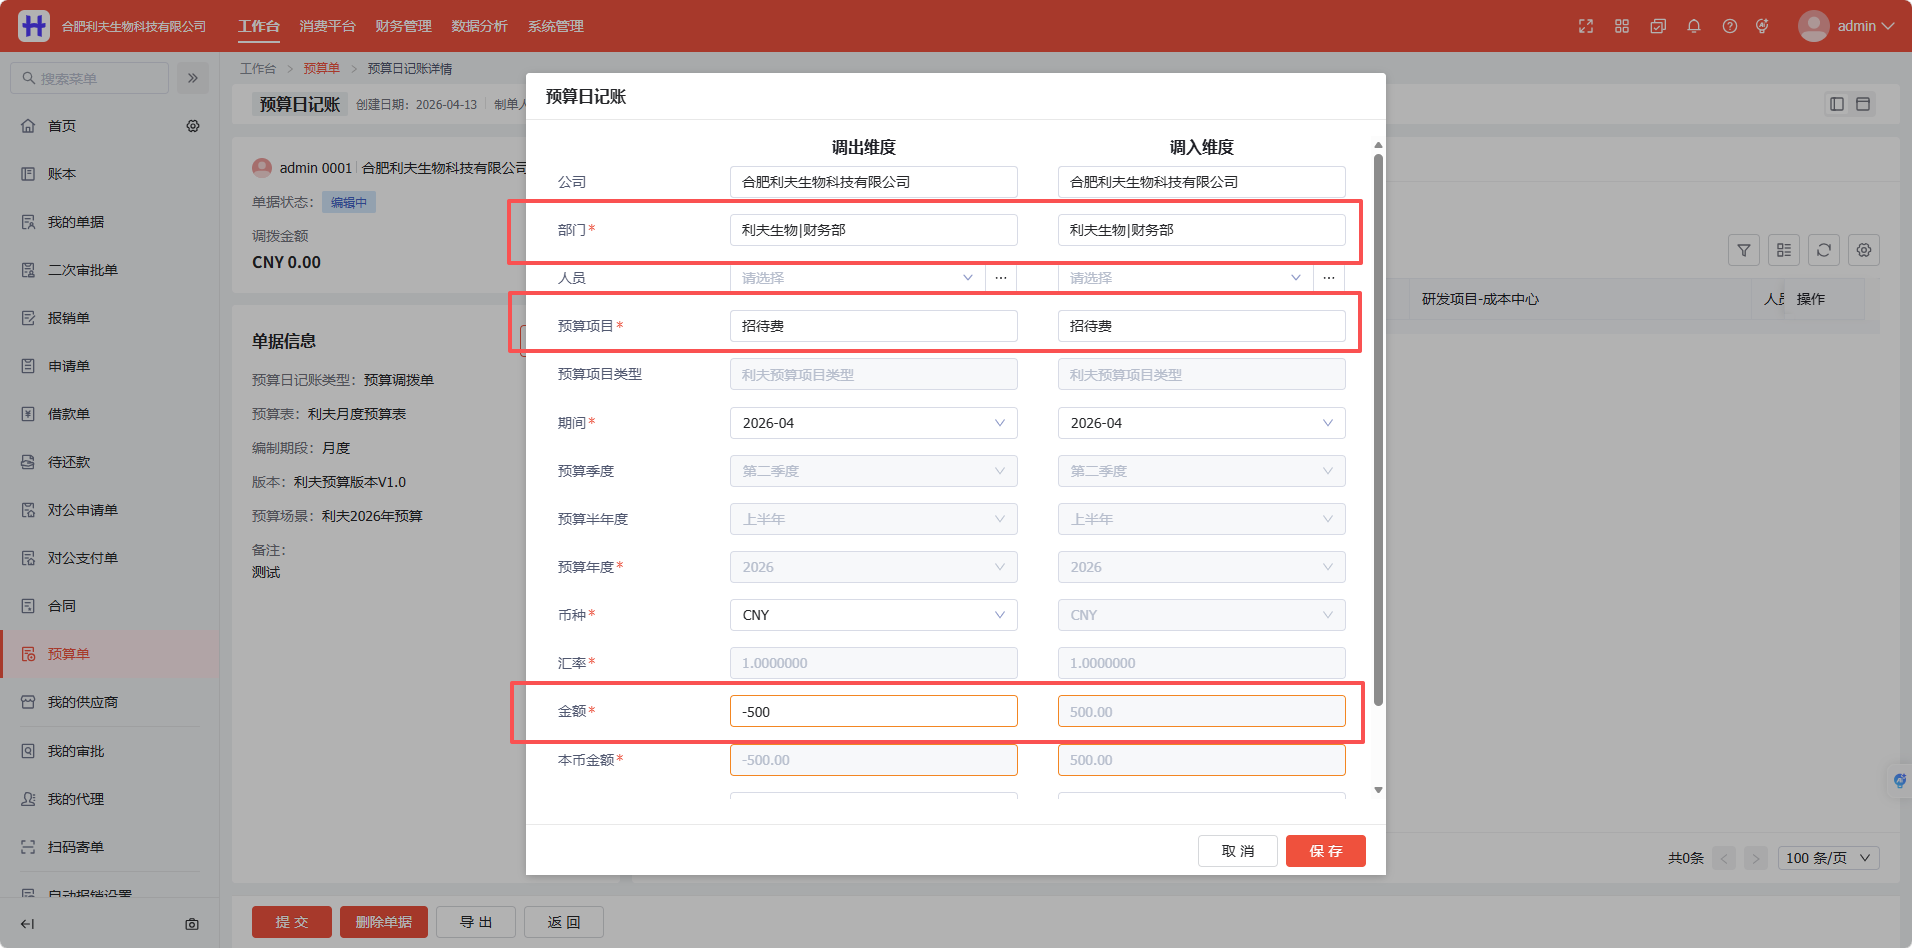The image size is (1912, 948).
Task: Open 报销单 in sidebar
Action: coord(69,318)
